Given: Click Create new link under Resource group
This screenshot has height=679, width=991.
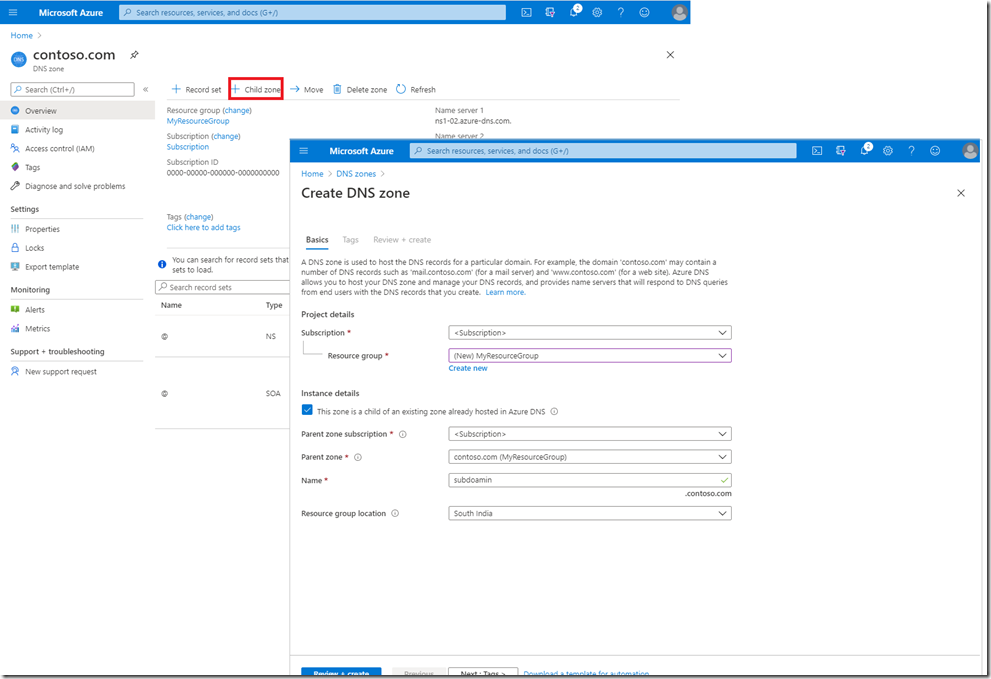Looking at the screenshot, I should tap(468, 369).
